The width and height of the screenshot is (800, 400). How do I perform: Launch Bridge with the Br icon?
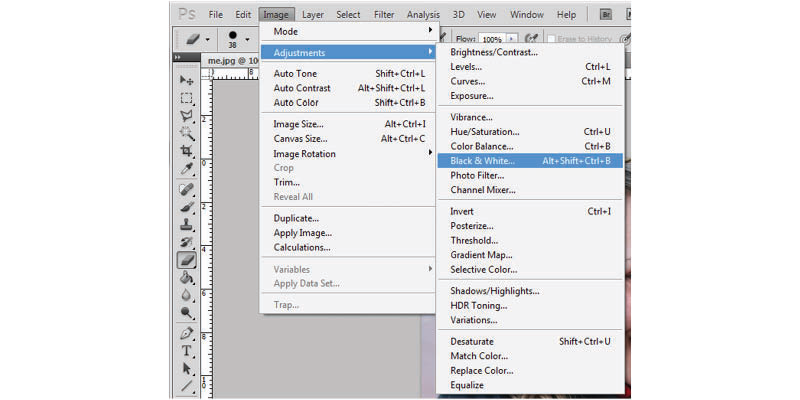[x=606, y=15]
